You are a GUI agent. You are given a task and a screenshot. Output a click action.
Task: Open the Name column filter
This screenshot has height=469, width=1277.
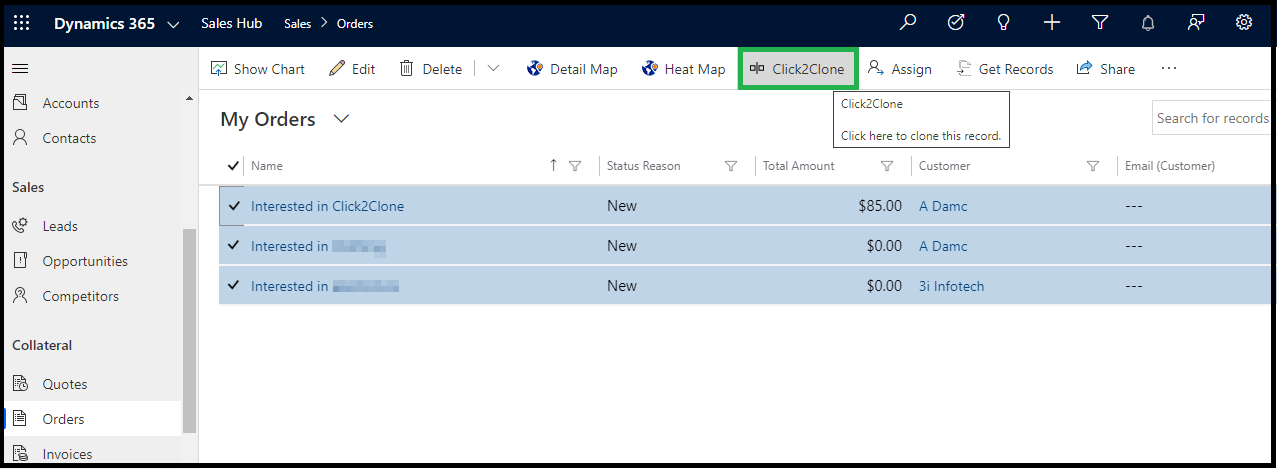click(x=575, y=166)
